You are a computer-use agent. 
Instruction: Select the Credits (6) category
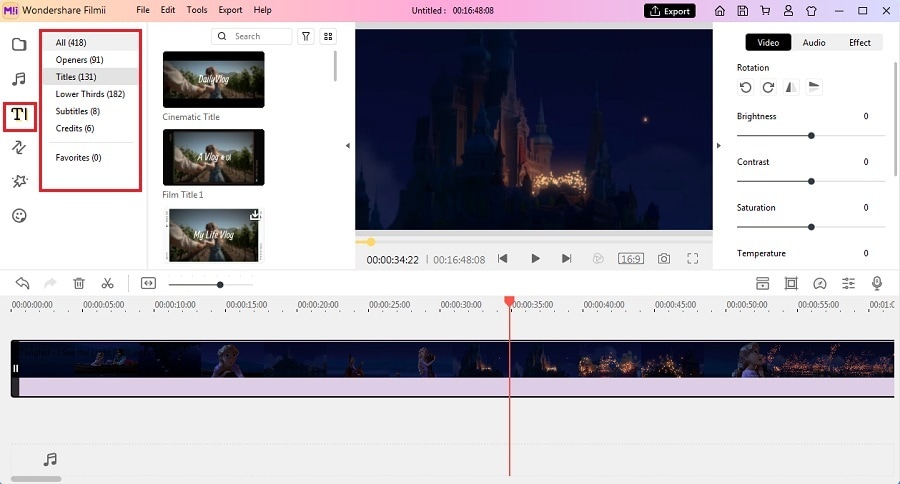[91, 129]
